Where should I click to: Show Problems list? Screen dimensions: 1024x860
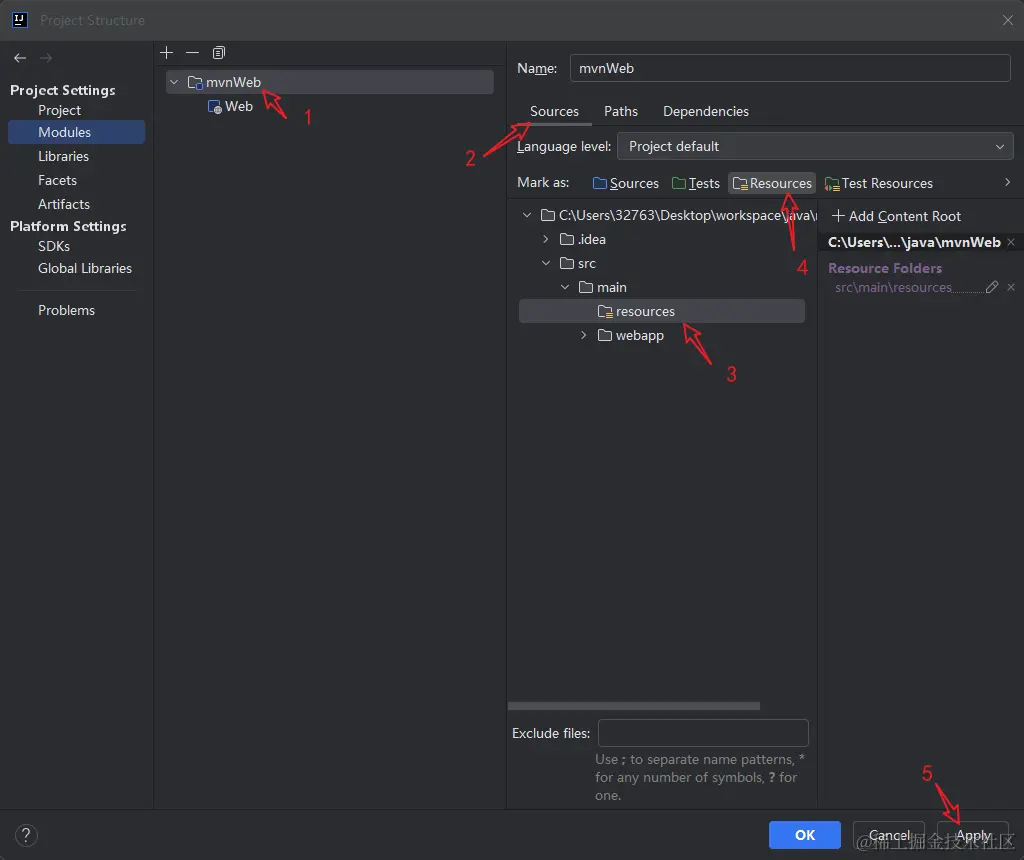coord(66,310)
